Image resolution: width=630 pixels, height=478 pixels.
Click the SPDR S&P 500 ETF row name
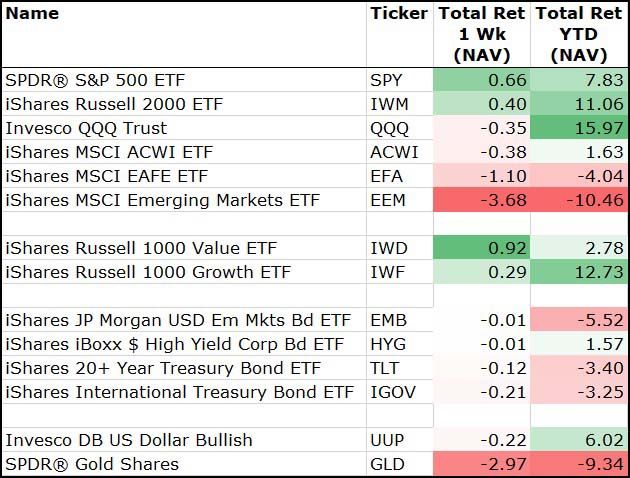[x=94, y=80]
